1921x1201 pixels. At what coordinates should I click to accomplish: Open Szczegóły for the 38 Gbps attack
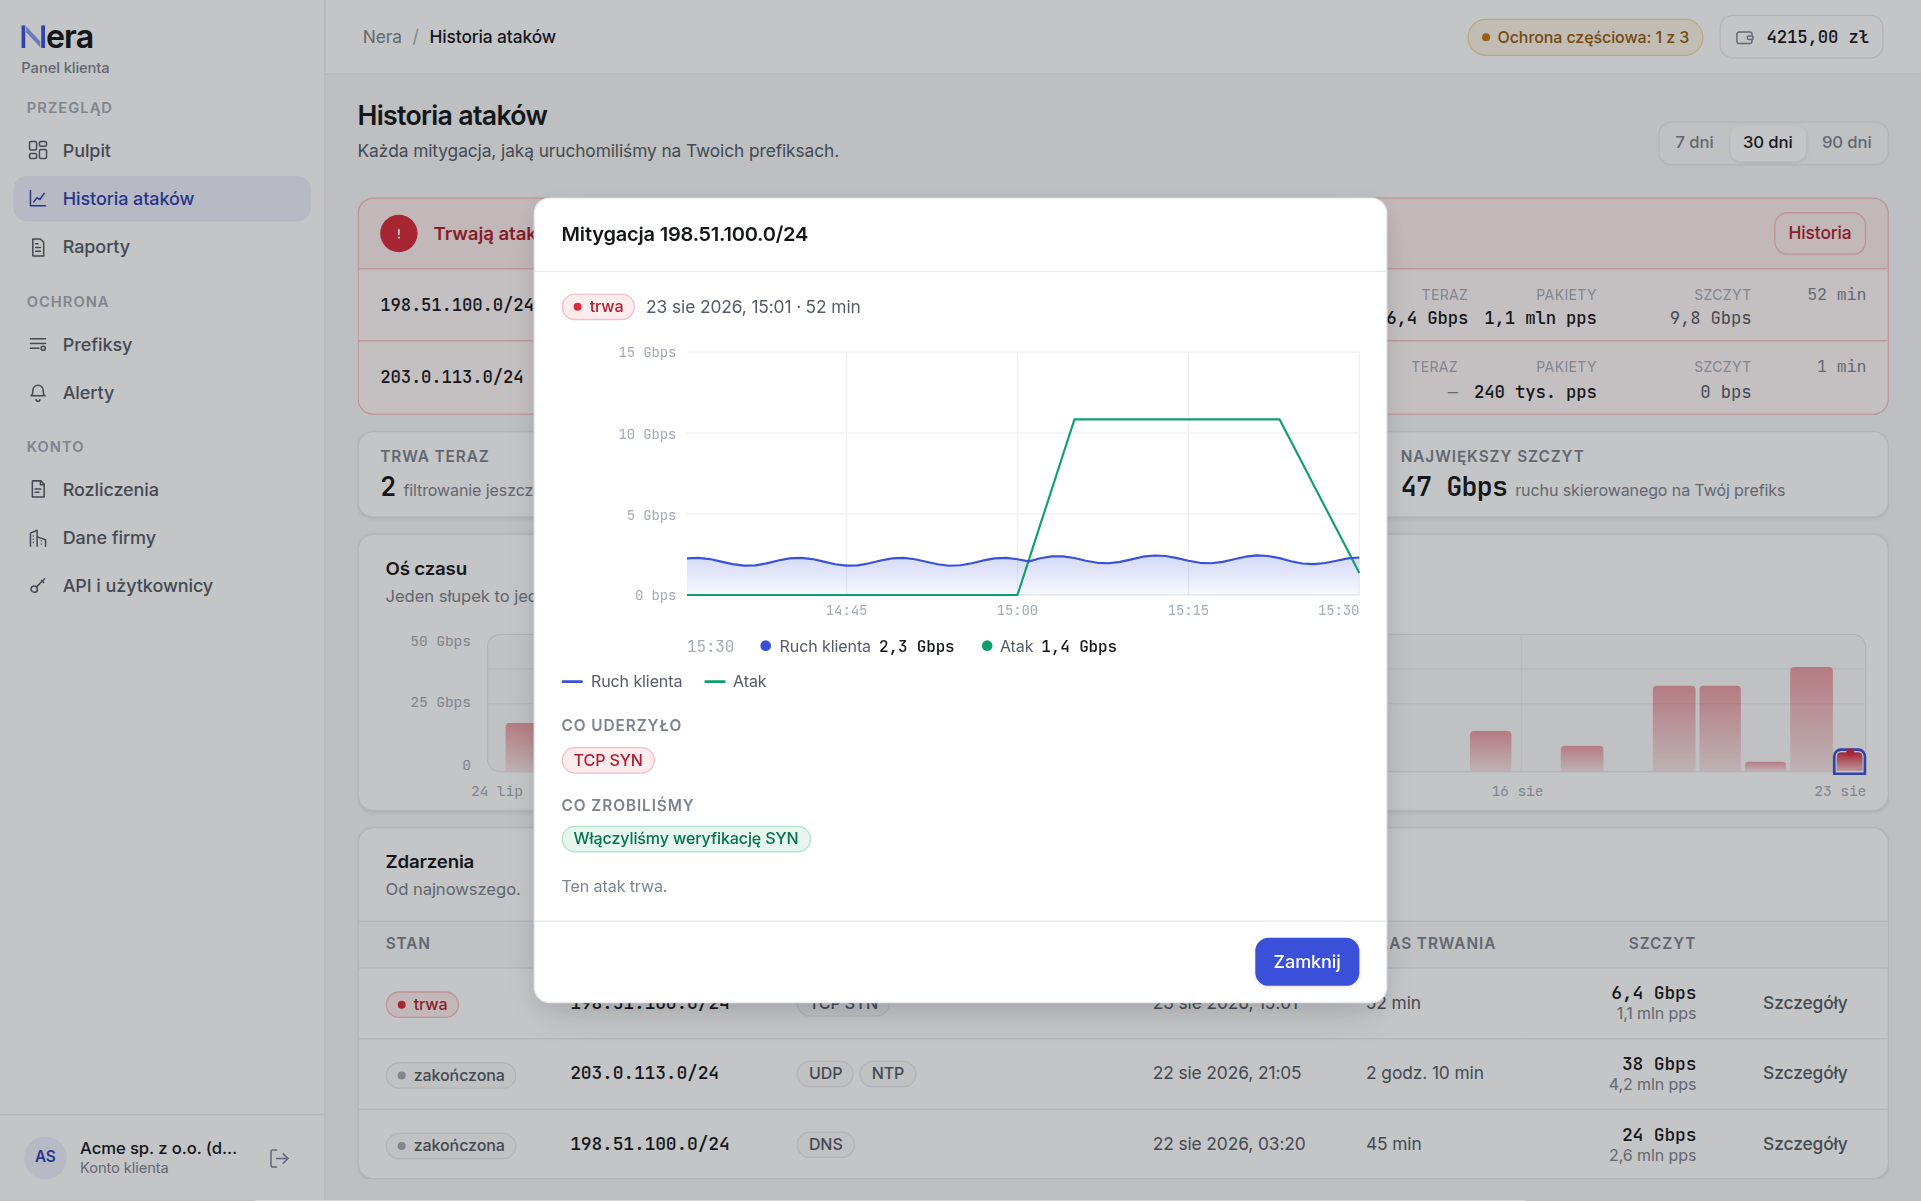1805,1073
